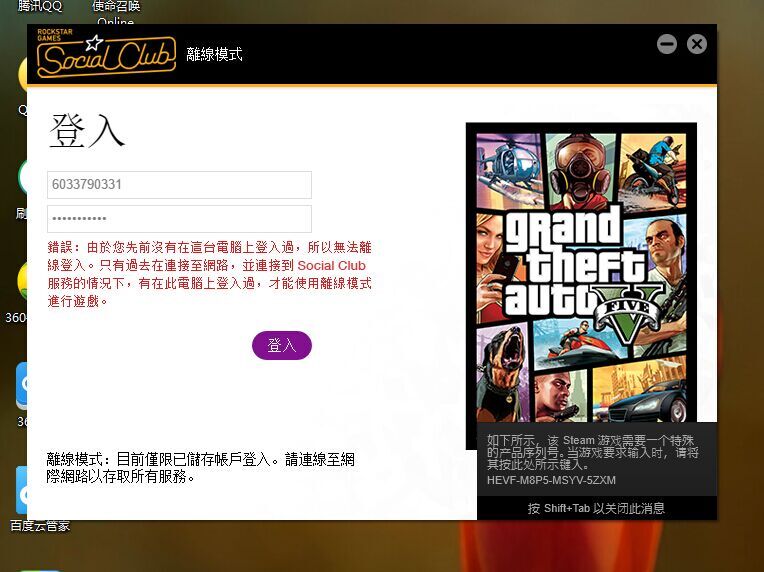Viewport: 764px width, 572px height.
Task: Open the 腾讯QQ desktop shortcut label
Action: [40, 6]
